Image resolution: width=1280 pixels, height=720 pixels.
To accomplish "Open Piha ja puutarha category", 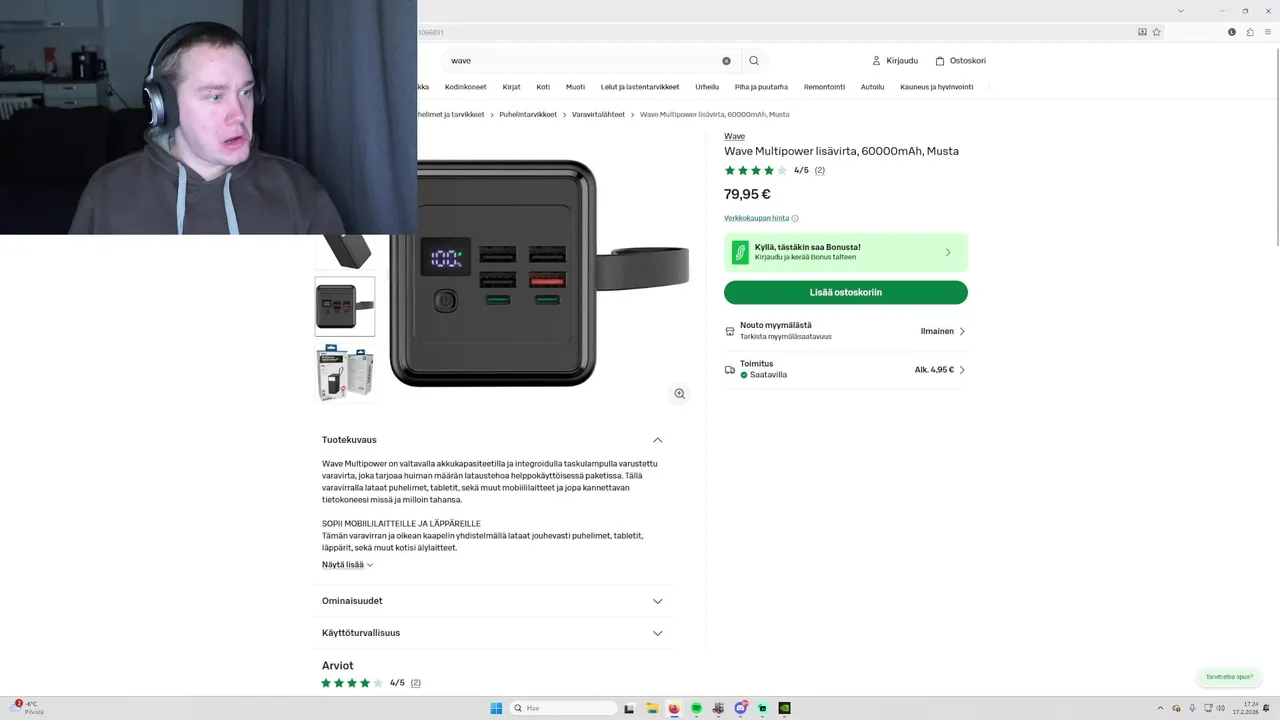I will tap(761, 87).
